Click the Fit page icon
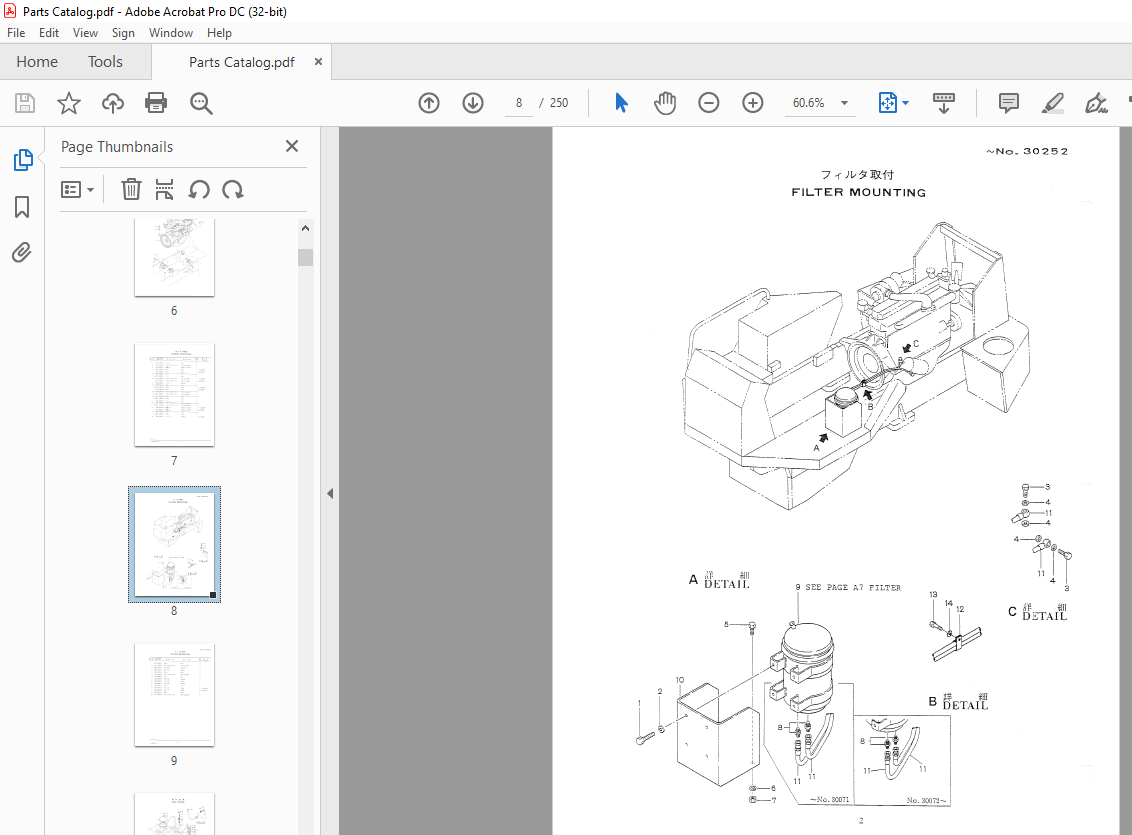 pyautogui.click(x=887, y=103)
